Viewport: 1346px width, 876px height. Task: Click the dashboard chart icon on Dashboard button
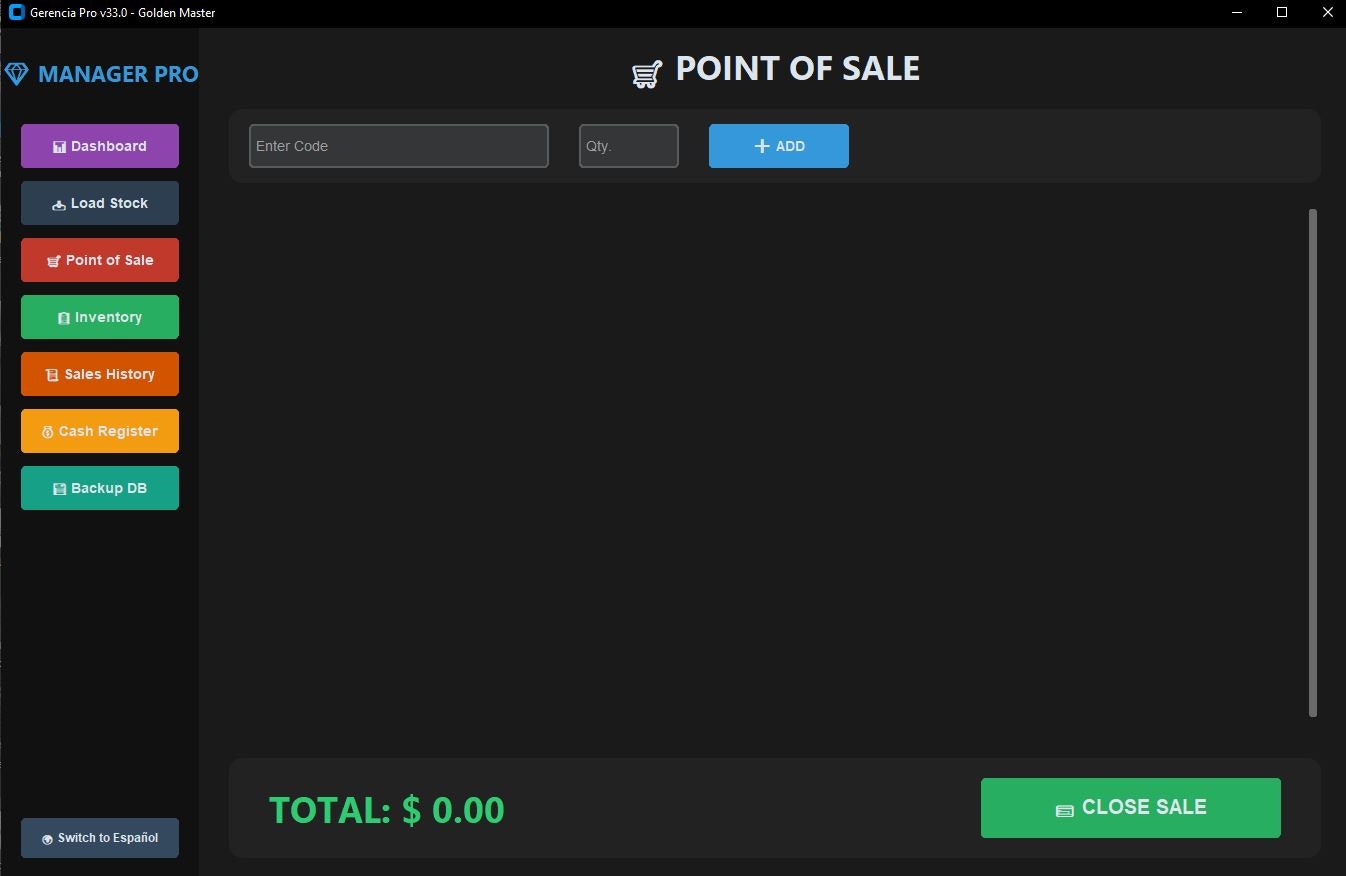(58, 146)
